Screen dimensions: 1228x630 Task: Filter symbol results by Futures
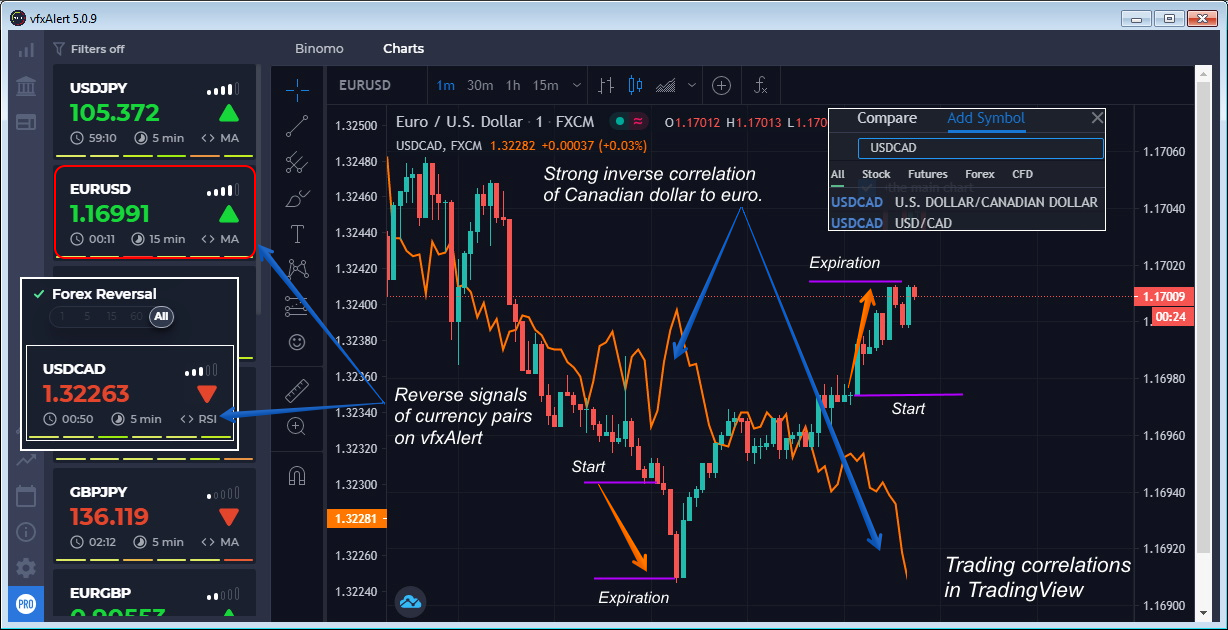[927, 174]
